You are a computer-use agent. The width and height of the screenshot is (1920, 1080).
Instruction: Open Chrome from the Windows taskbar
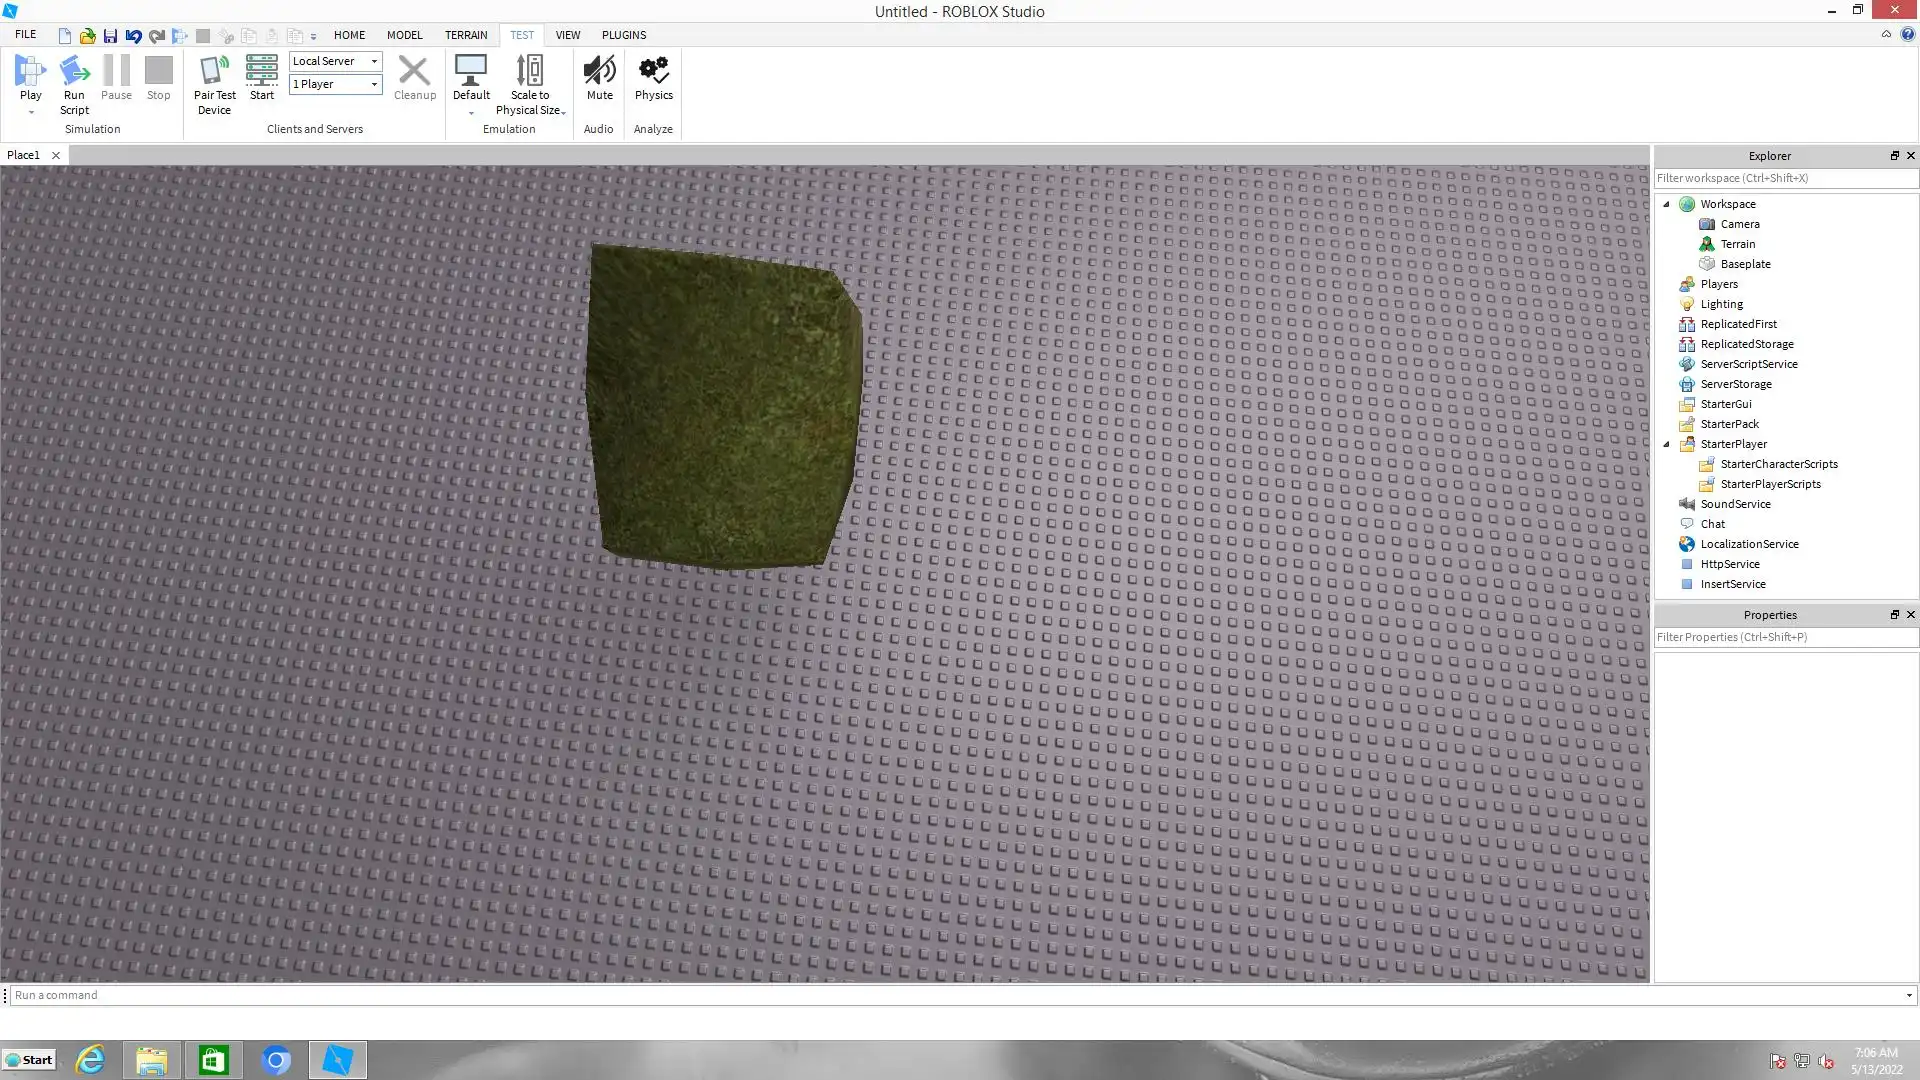[x=276, y=1060]
